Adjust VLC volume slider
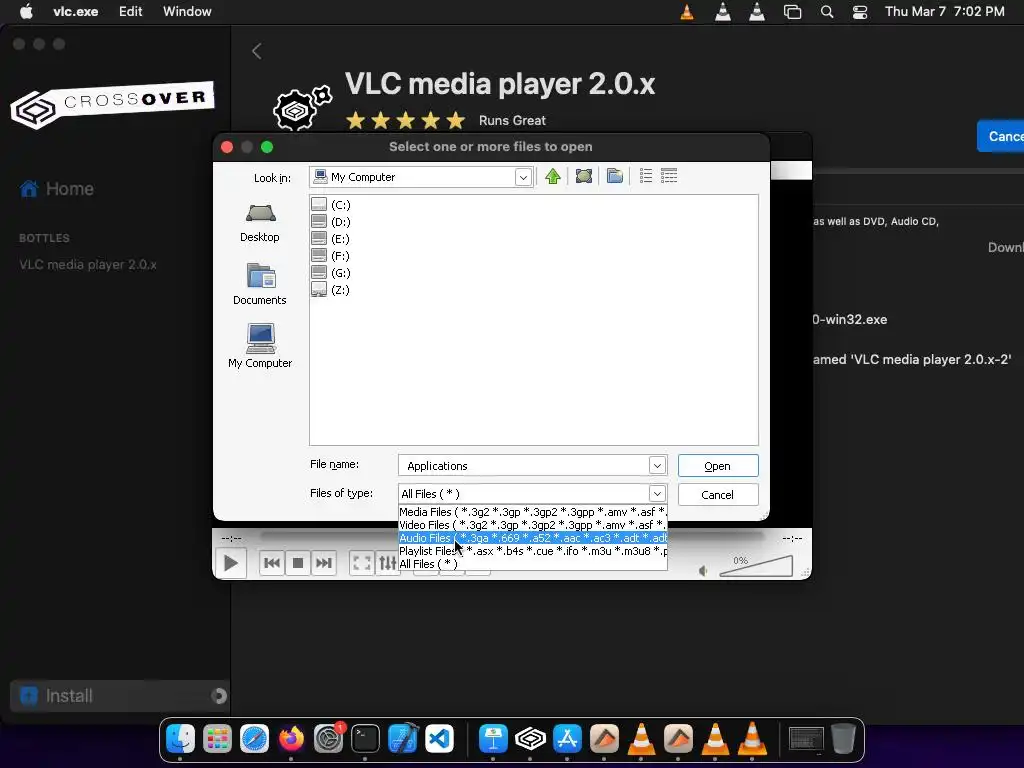 pos(756,566)
